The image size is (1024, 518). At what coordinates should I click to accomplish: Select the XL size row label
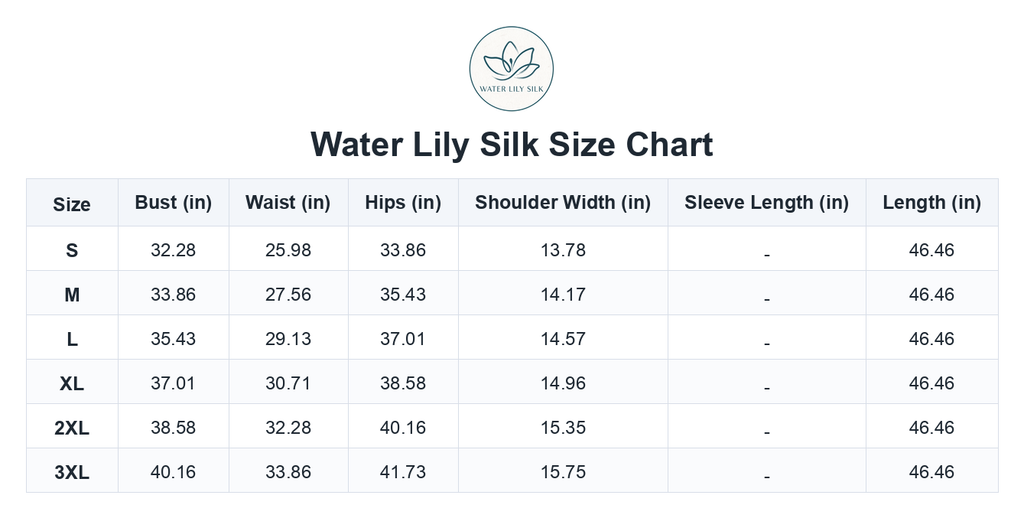coord(72,383)
